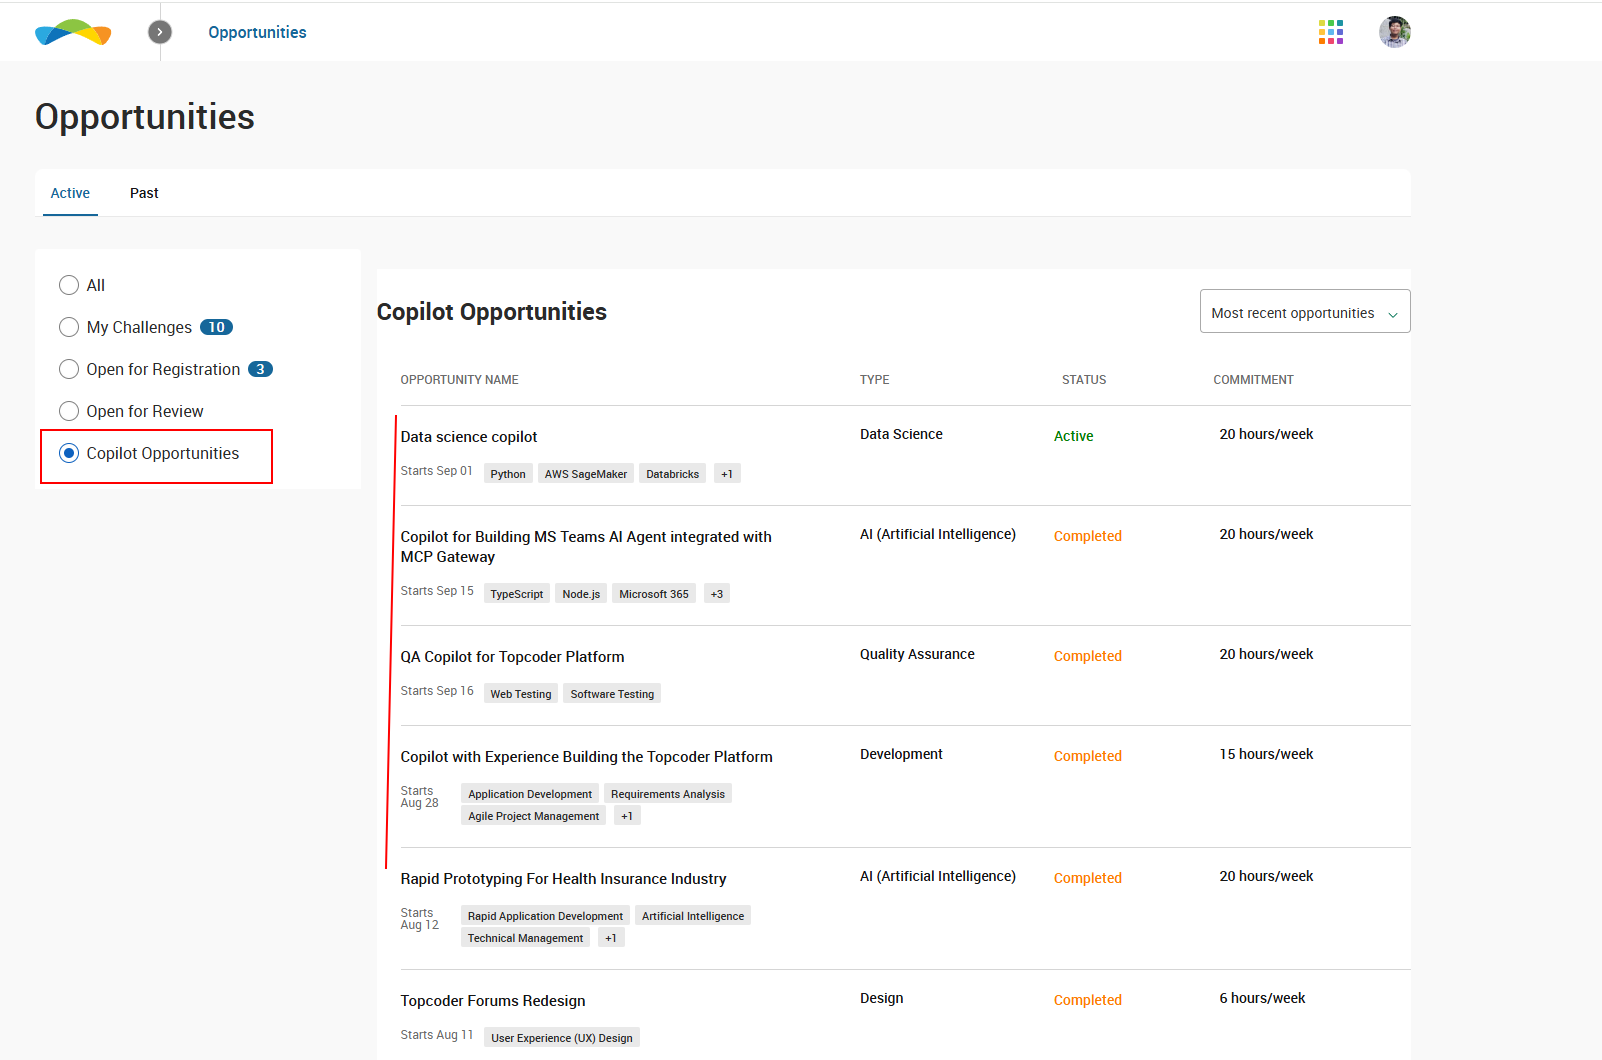The height and width of the screenshot is (1060, 1602).
Task: Open the user profile avatar
Action: (x=1394, y=32)
